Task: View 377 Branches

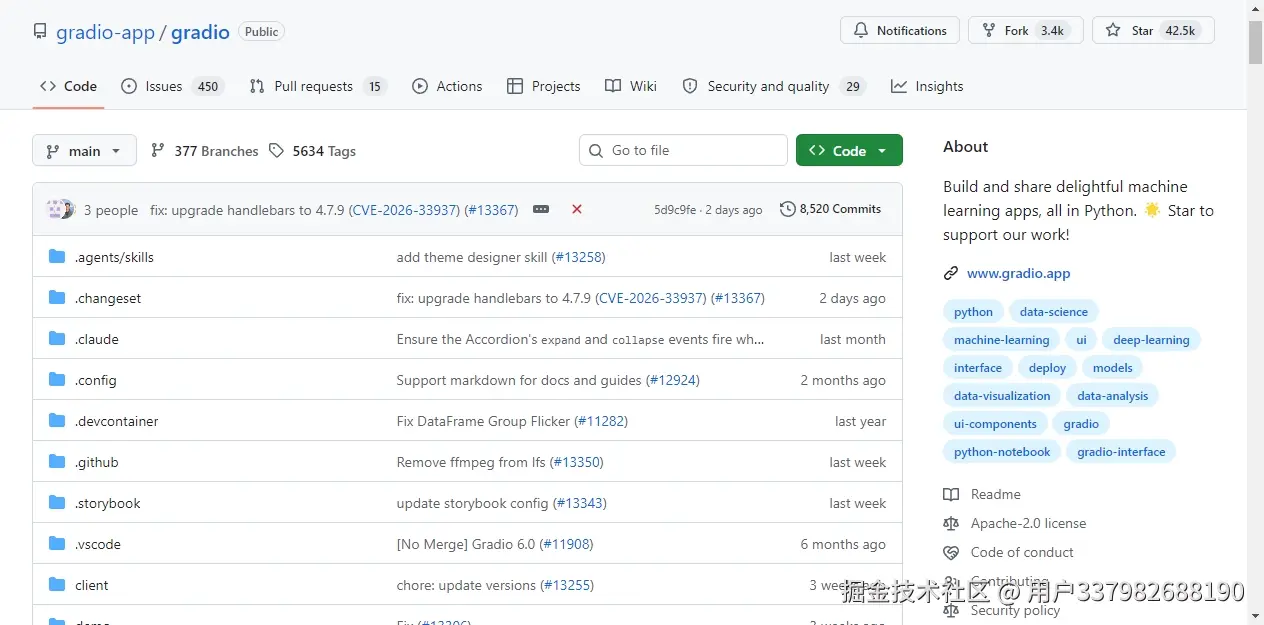Action: [x=204, y=151]
